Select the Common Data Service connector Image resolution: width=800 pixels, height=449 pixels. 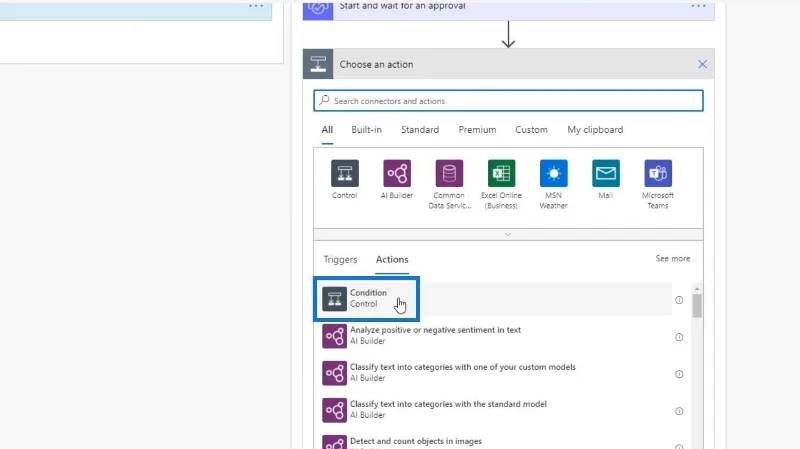[449, 173]
